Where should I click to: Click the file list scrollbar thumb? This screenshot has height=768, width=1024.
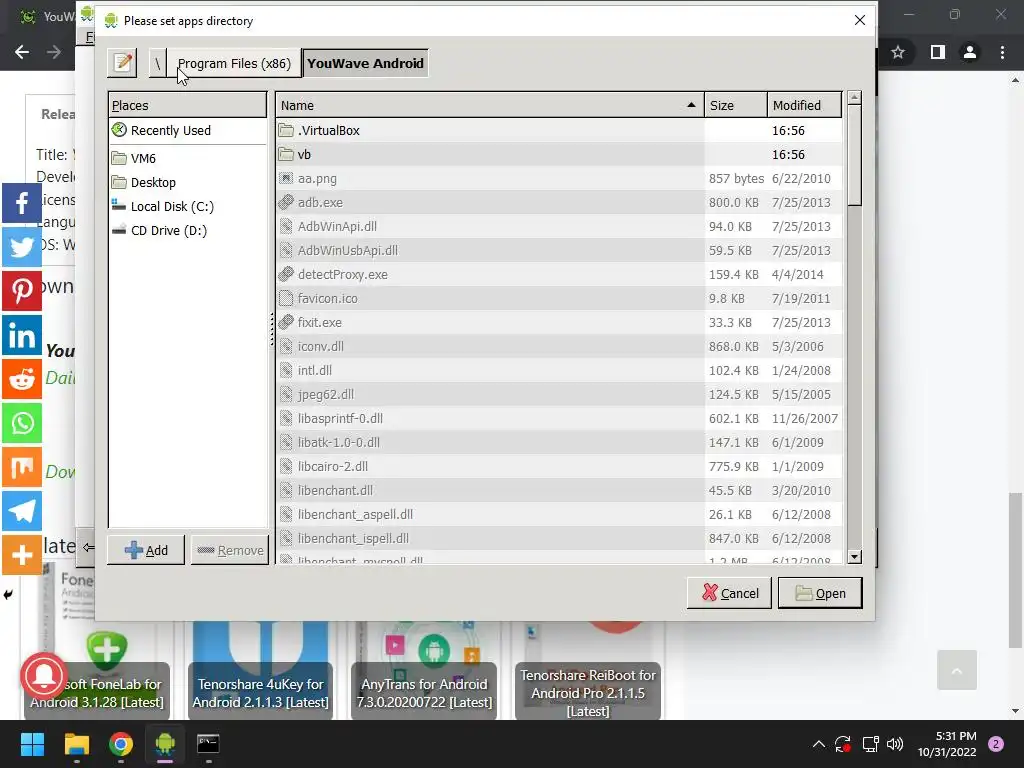click(x=854, y=155)
